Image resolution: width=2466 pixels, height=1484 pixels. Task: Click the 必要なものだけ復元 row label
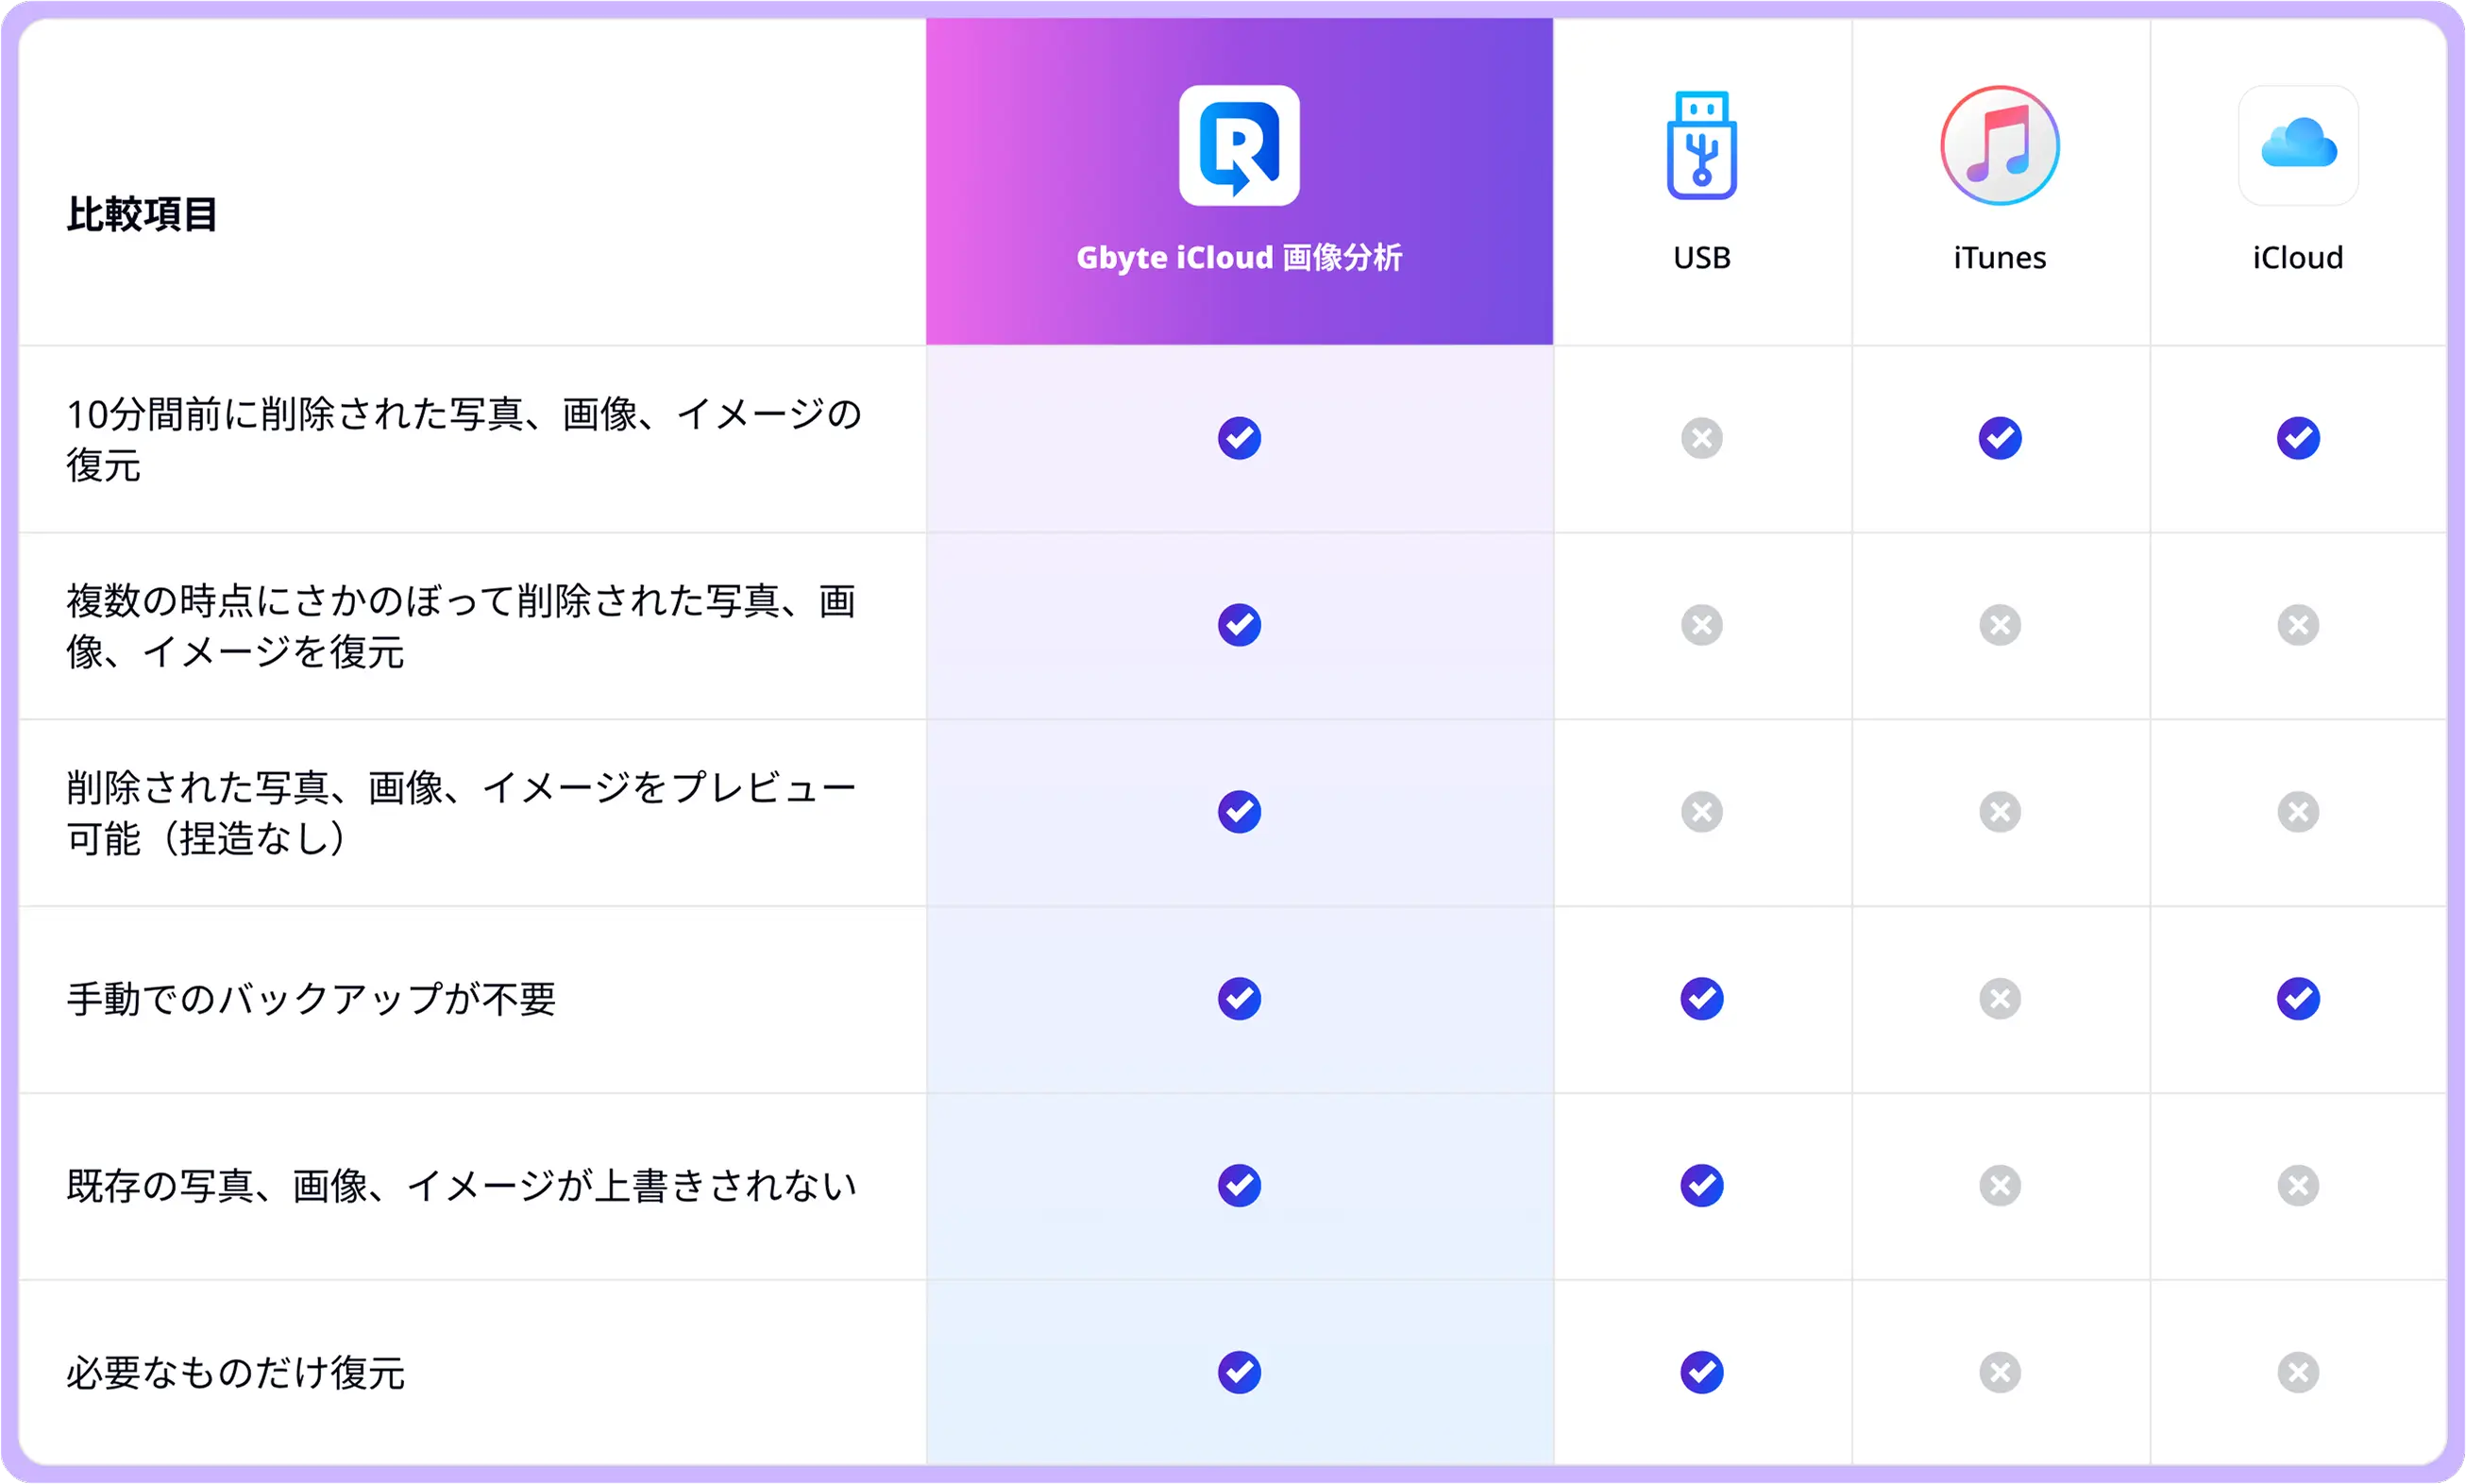(x=236, y=1373)
